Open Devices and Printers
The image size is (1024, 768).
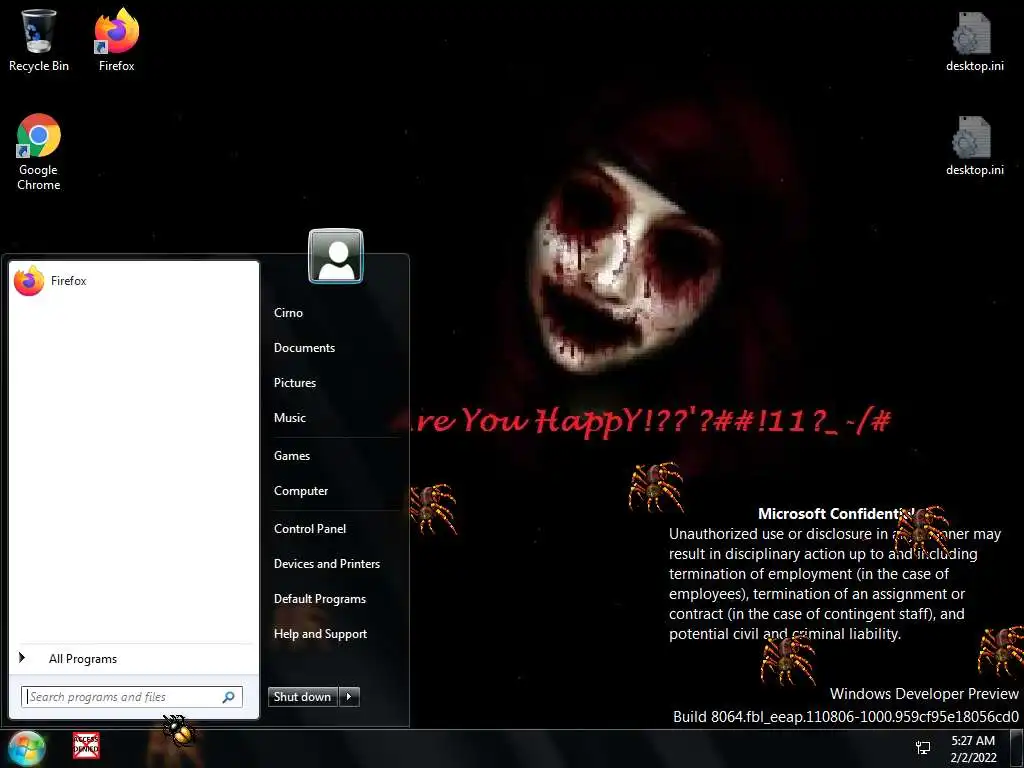click(x=327, y=564)
